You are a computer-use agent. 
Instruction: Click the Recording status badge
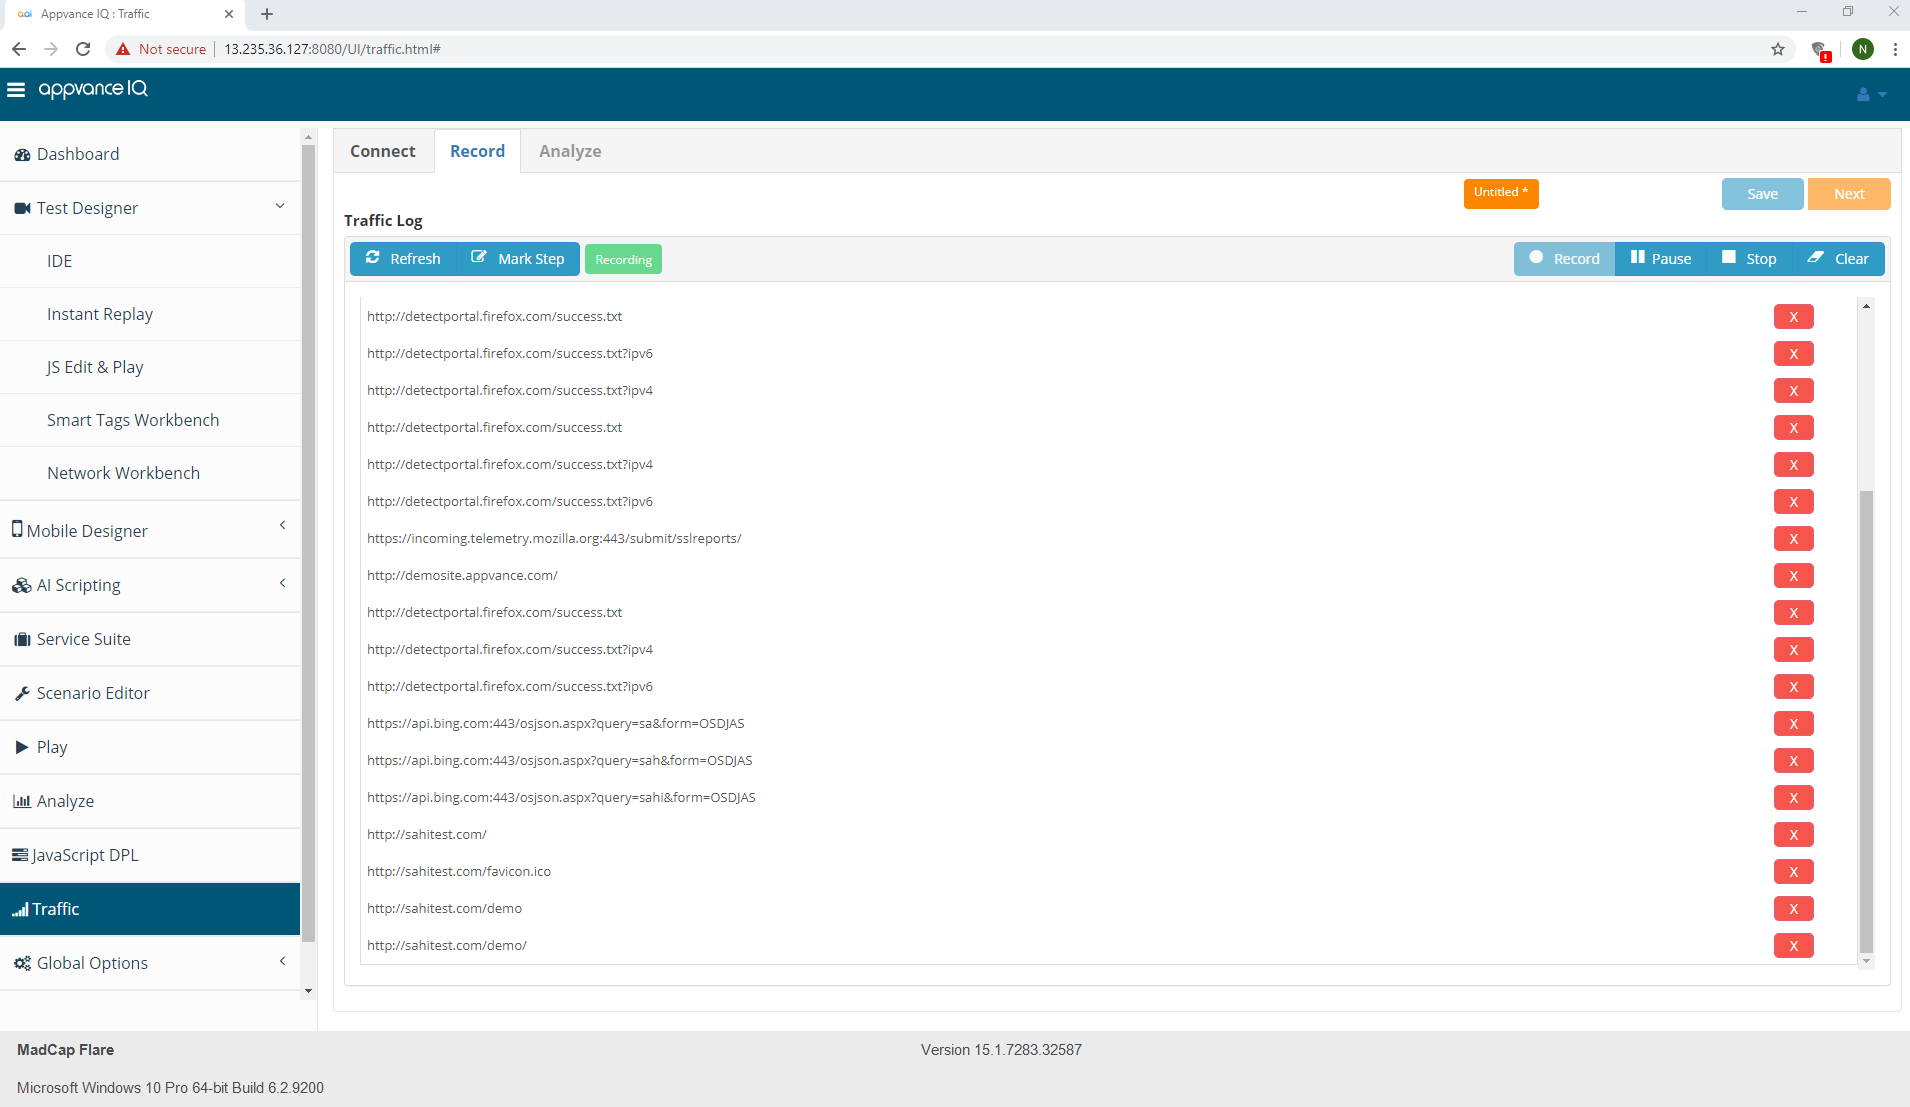pyautogui.click(x=623, y=260)
